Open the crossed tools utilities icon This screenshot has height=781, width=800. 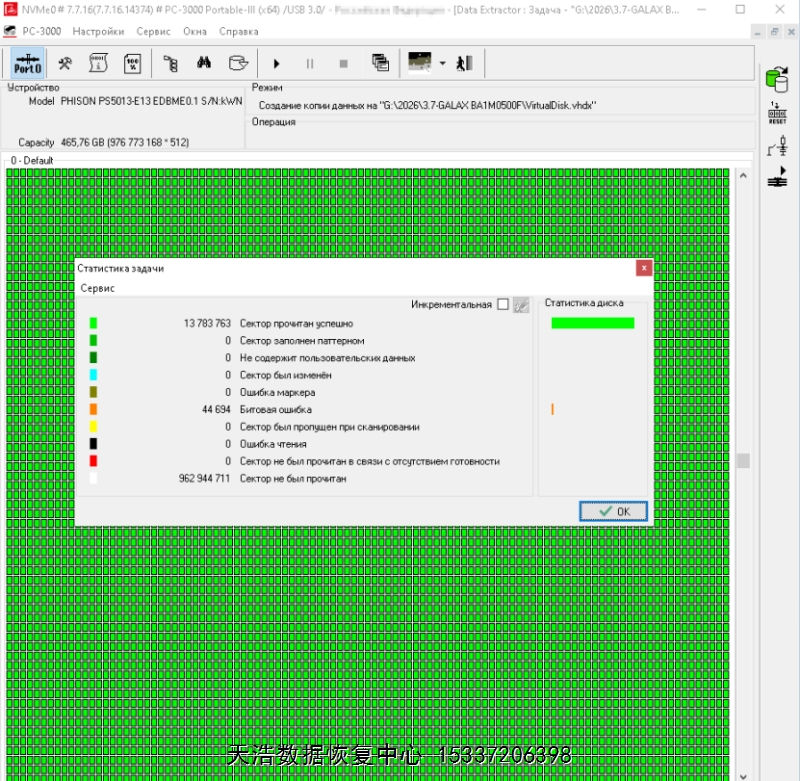(65, 63)
